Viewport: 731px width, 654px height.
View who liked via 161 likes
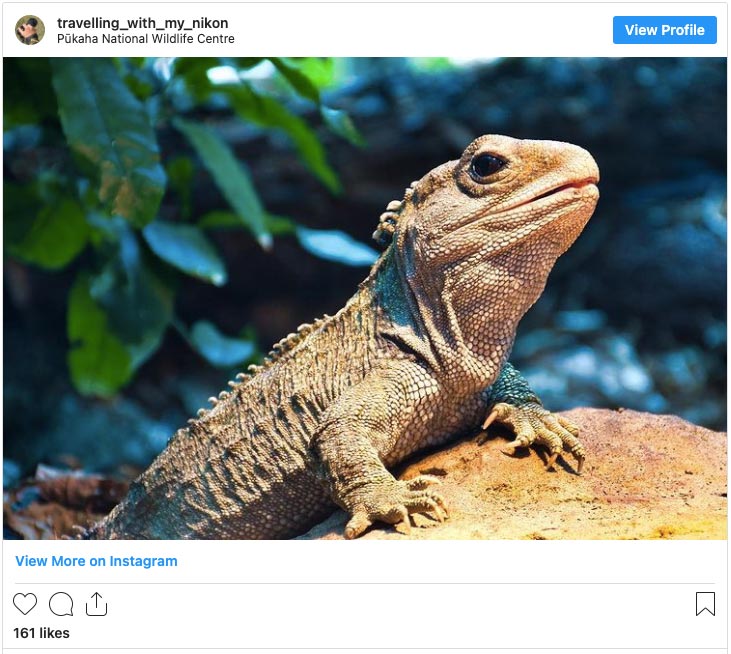click(x=41, y=633)
